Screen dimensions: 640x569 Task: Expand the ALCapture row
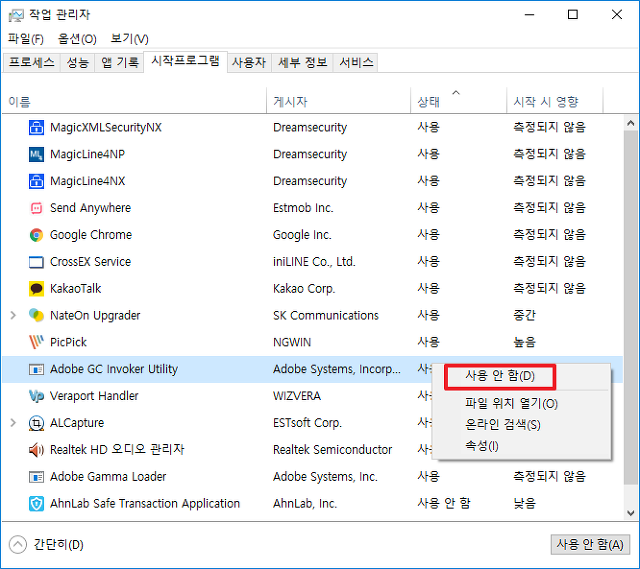click(13, 423)
